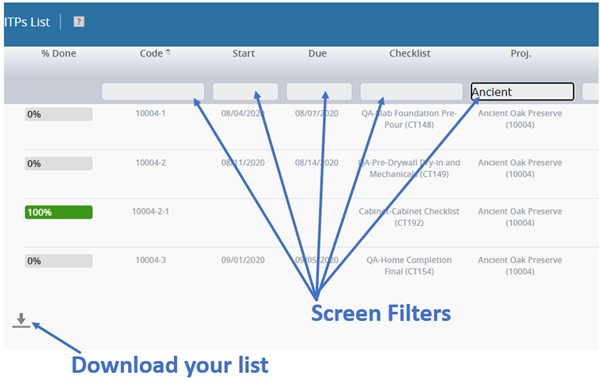Viewport: 600px width, 382px height.
Task: Open ITP code 10004-2
Action: 150,163
